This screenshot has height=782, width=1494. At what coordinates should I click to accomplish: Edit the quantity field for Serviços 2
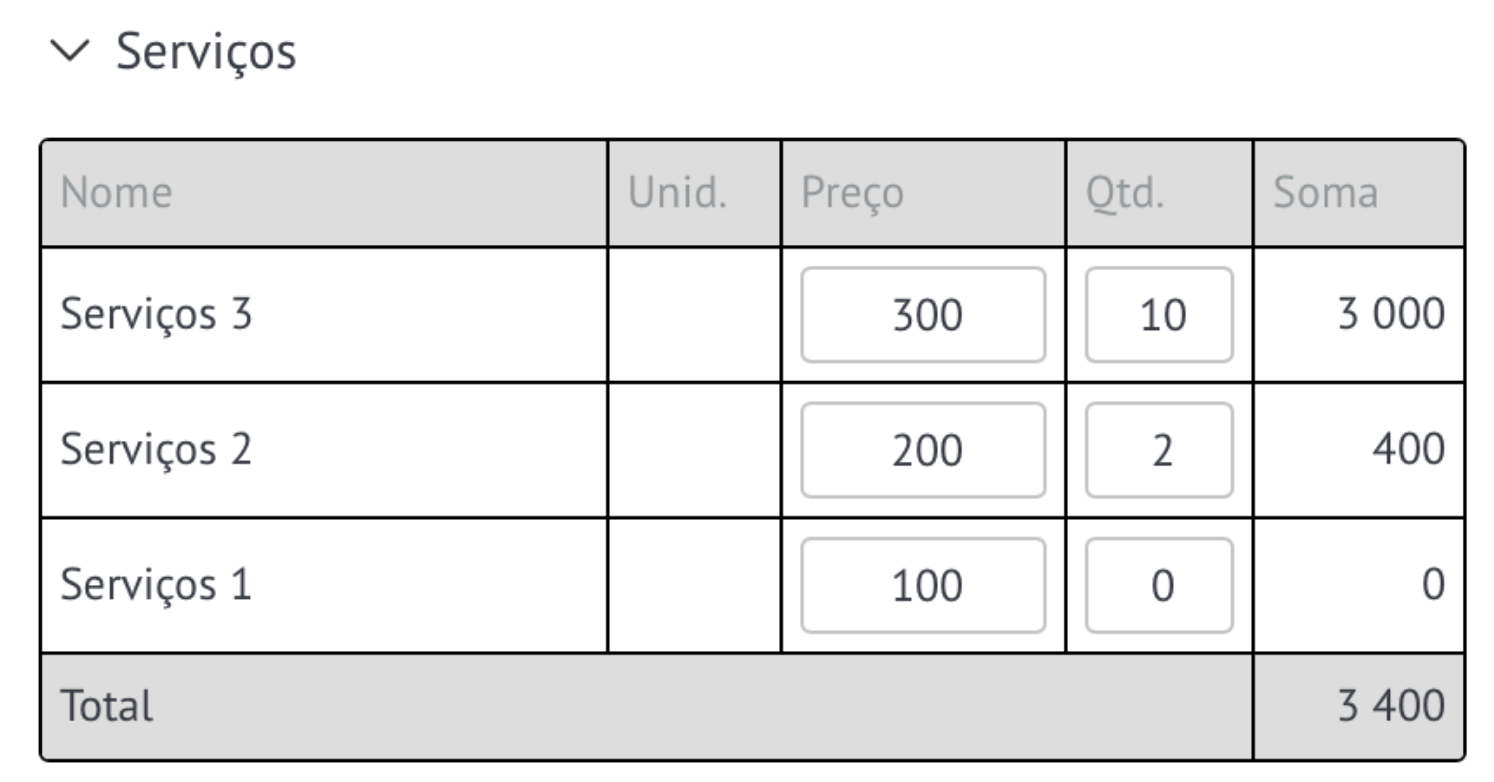[1159, 450]
